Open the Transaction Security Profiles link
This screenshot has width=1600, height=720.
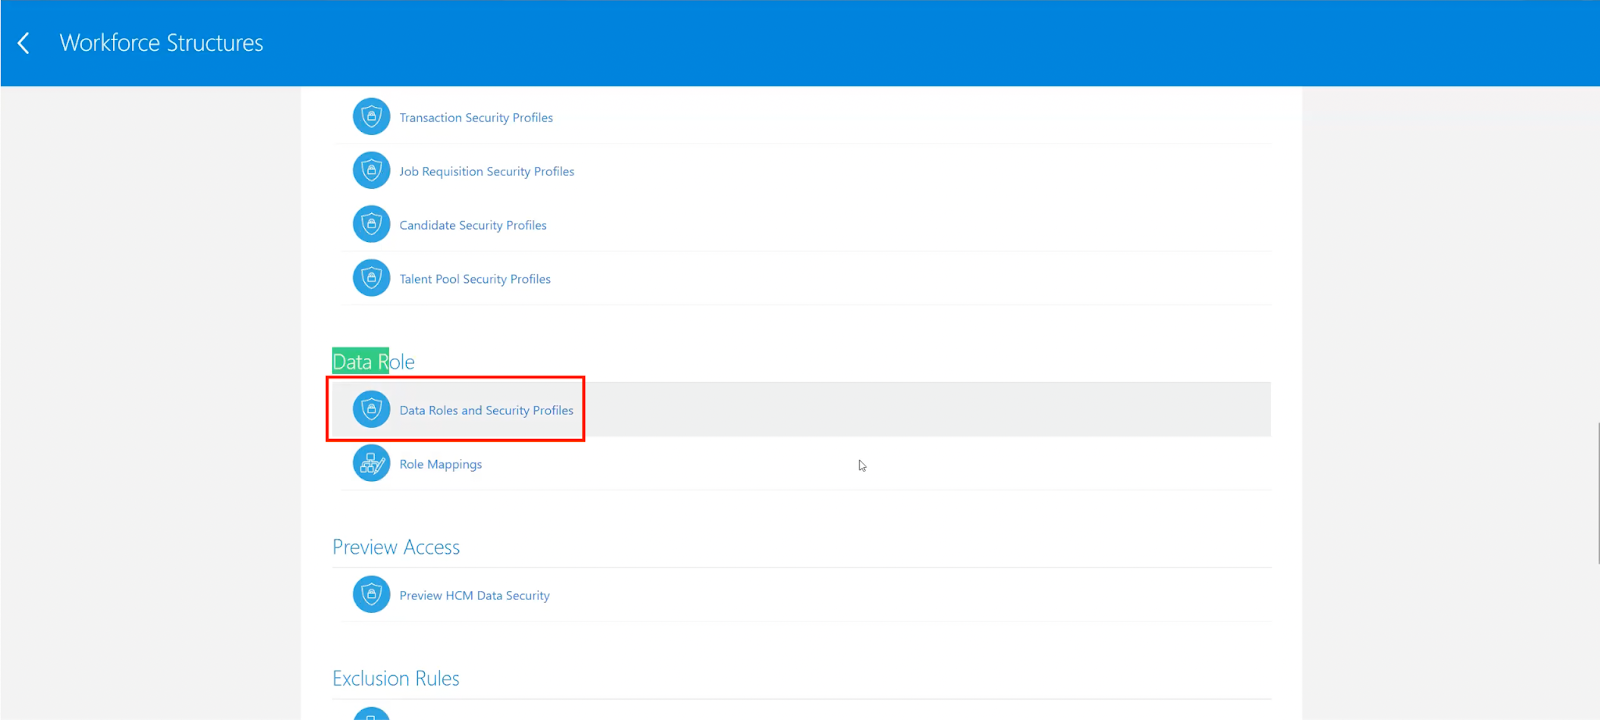point(476,118)
